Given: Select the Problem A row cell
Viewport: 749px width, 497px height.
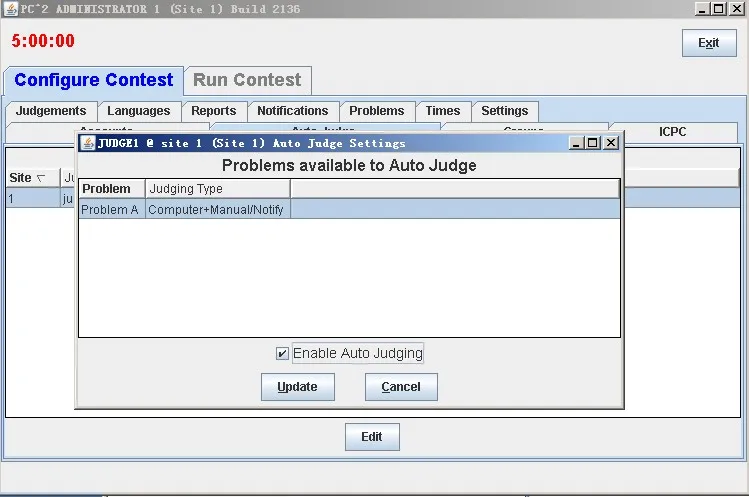Looking at the screenshot, I should 112,209.
